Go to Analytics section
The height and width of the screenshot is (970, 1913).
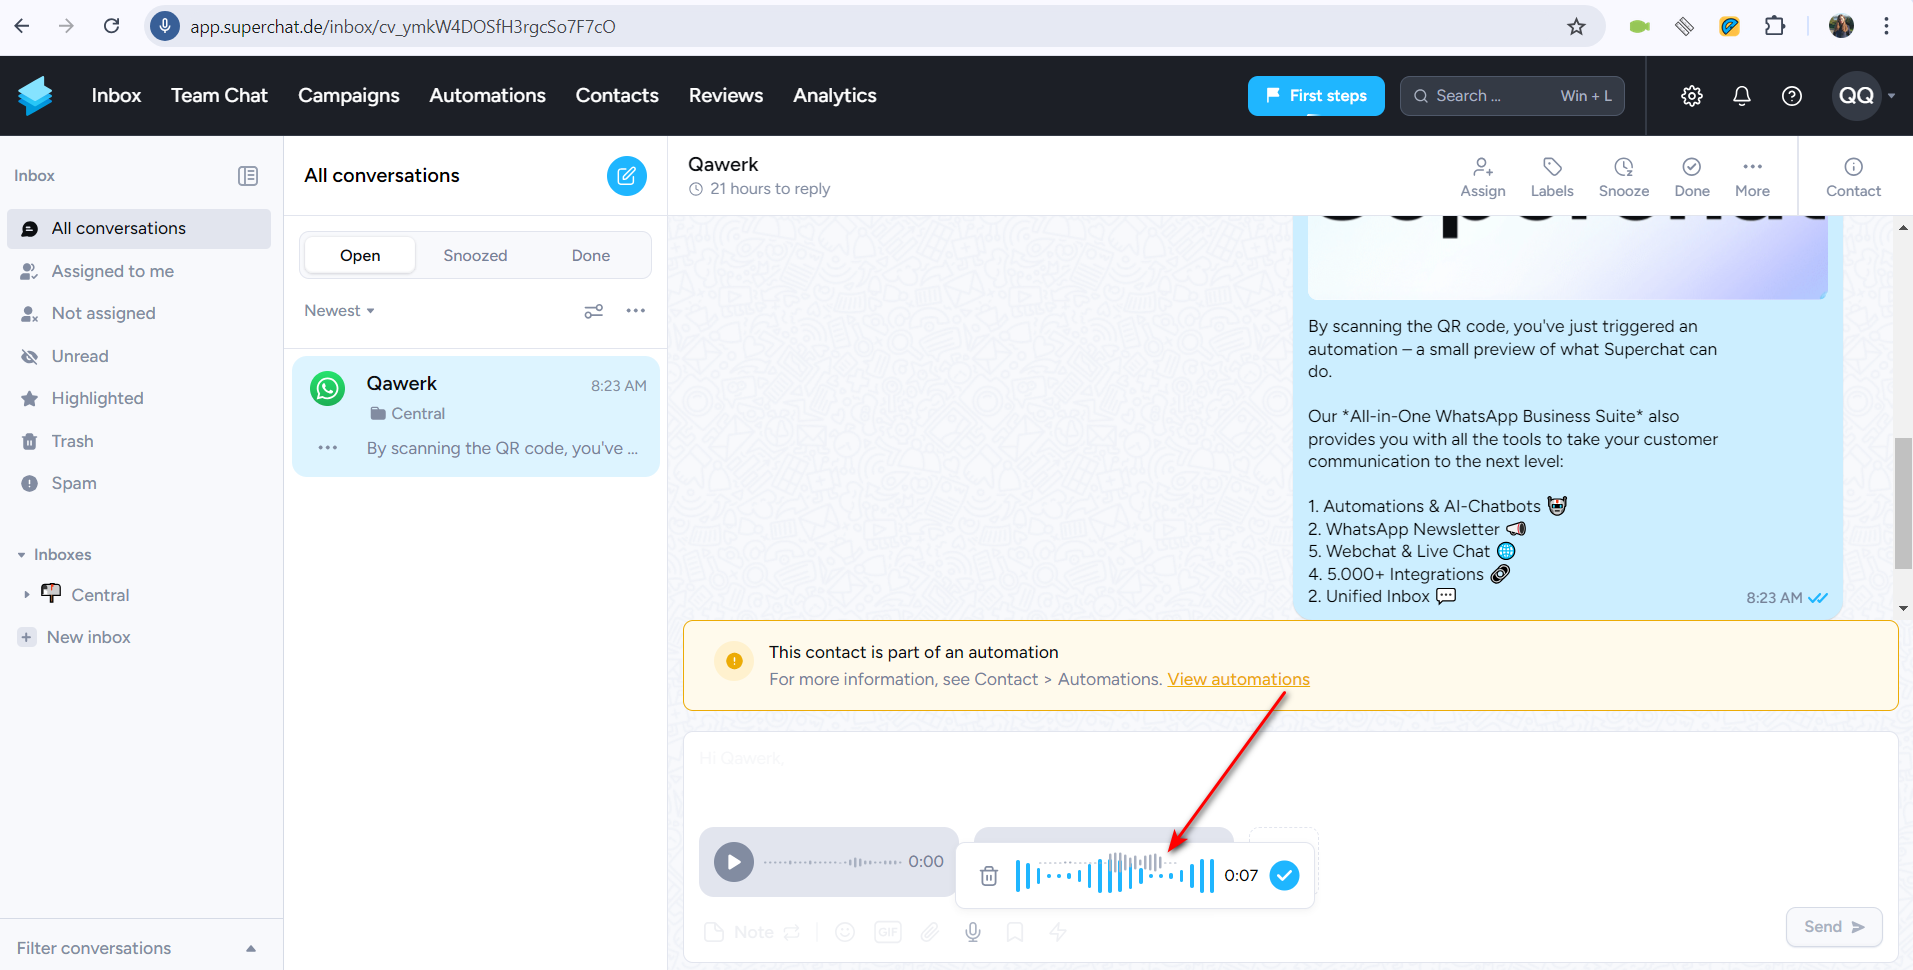click(x=835, y=96)
